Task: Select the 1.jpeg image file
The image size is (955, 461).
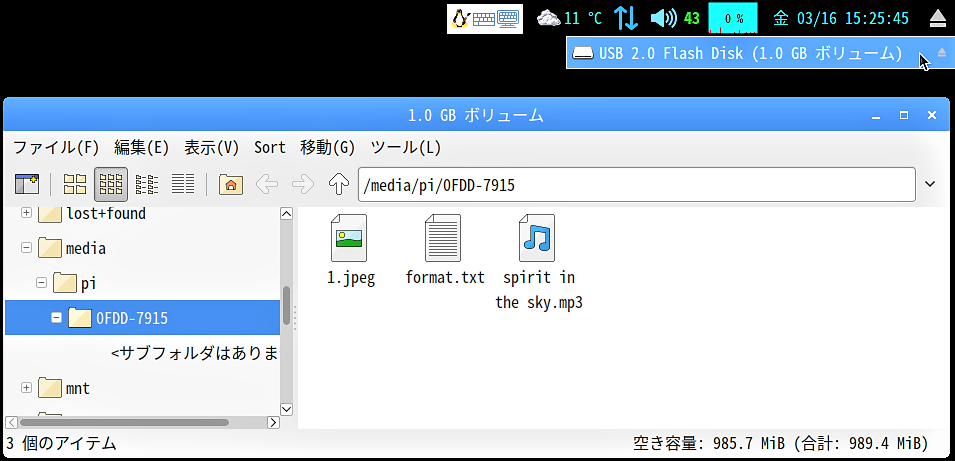Action: (x=350, y=250)
